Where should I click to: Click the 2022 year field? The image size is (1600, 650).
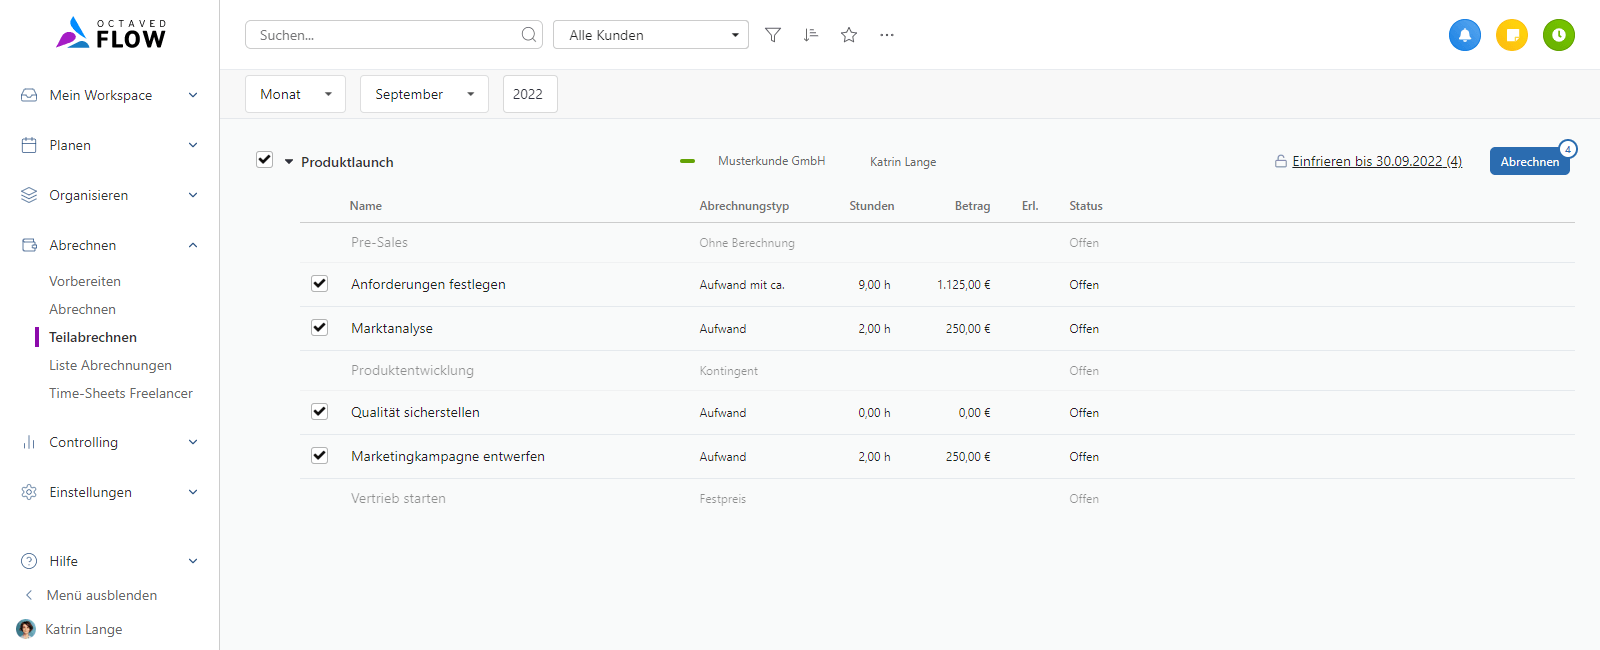530,94
